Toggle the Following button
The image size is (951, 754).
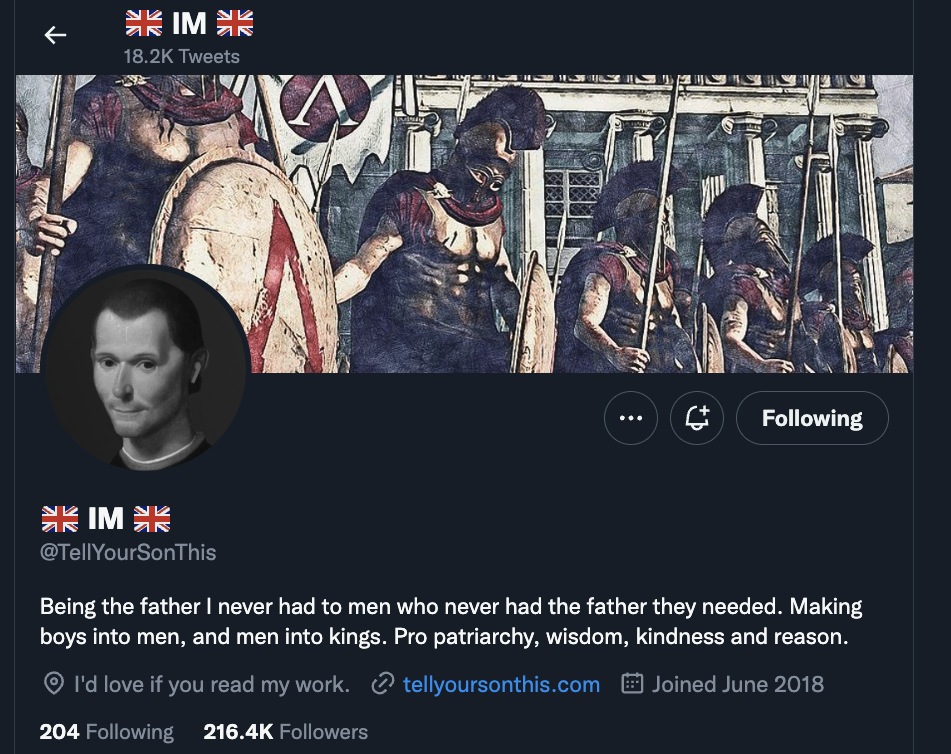tap(812, 418)
